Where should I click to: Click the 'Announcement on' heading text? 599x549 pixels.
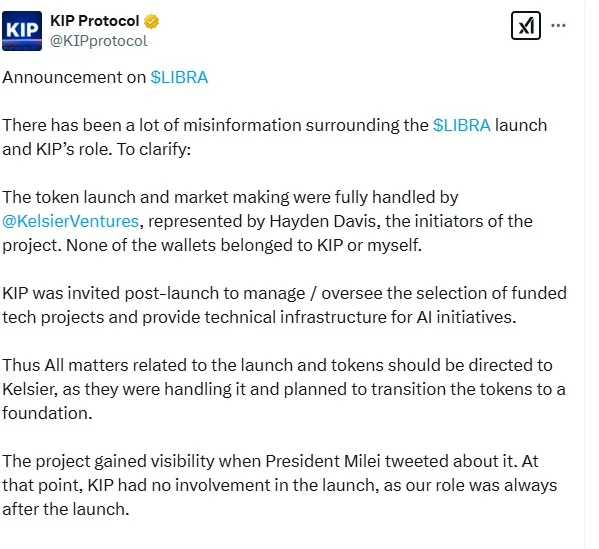[x=74, y=78]
